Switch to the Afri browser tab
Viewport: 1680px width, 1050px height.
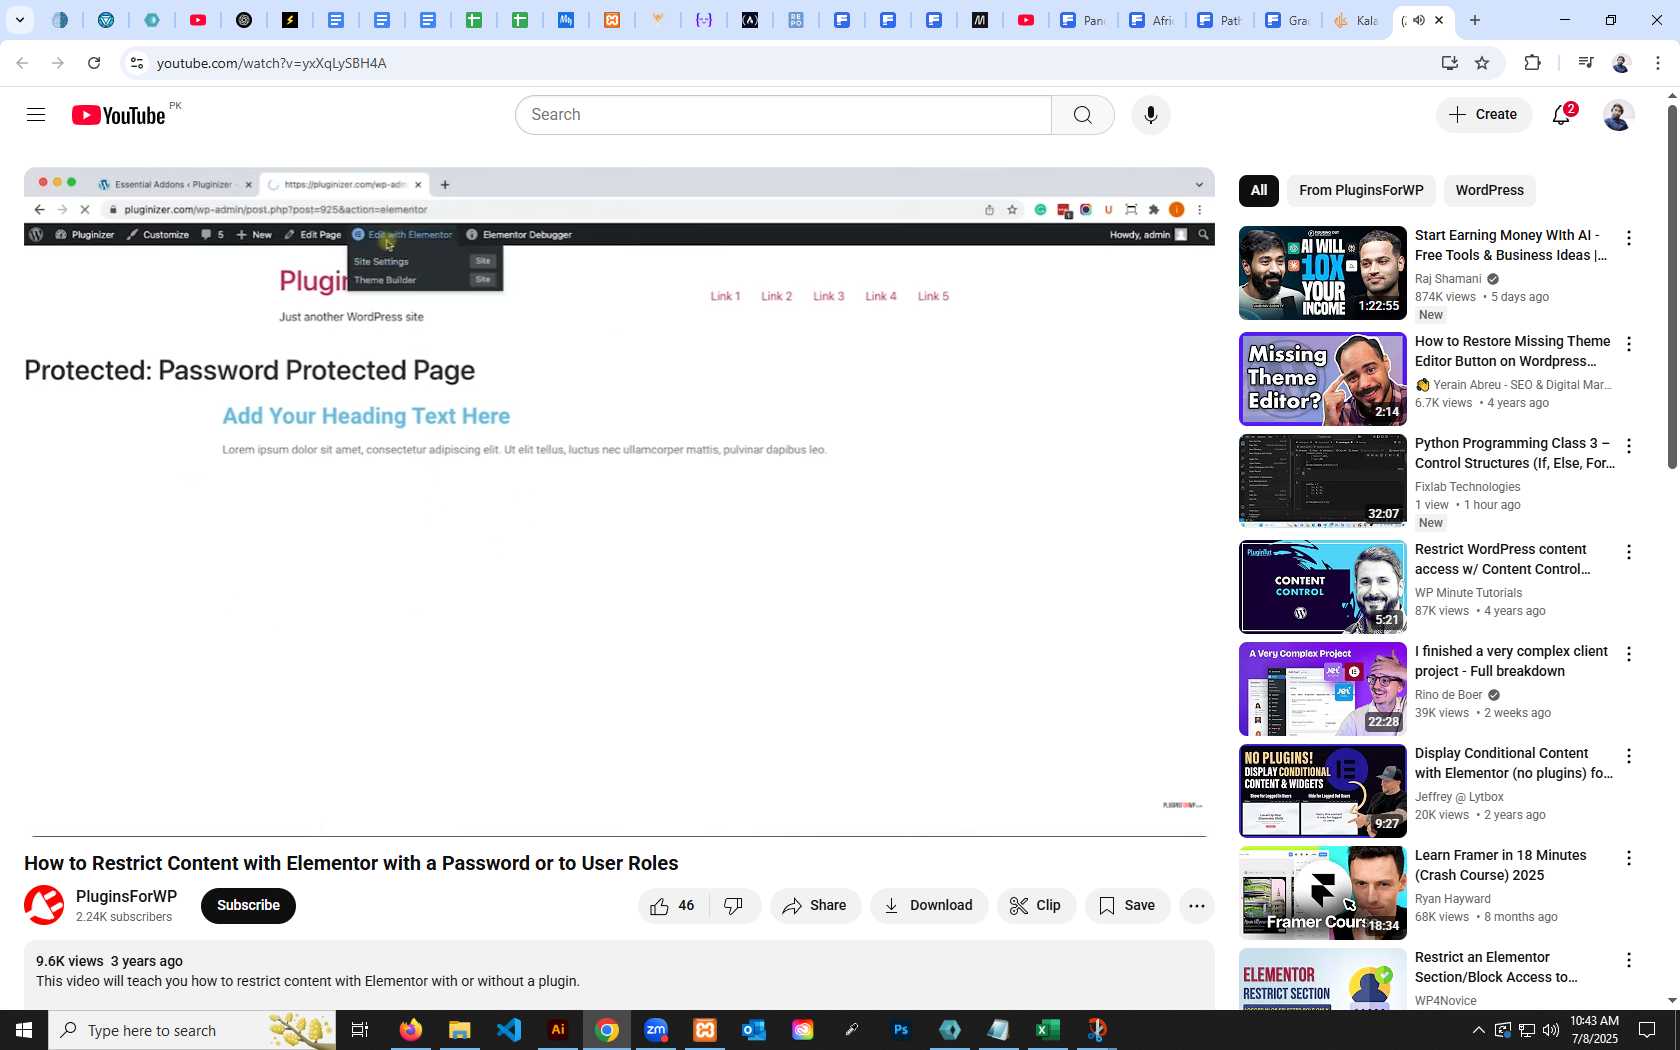1151,20
